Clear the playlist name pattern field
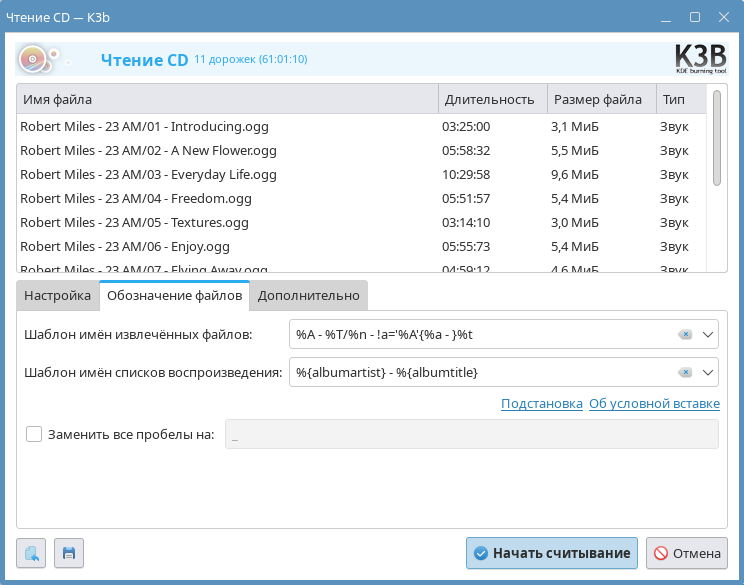744x585 pixels. 685,372
